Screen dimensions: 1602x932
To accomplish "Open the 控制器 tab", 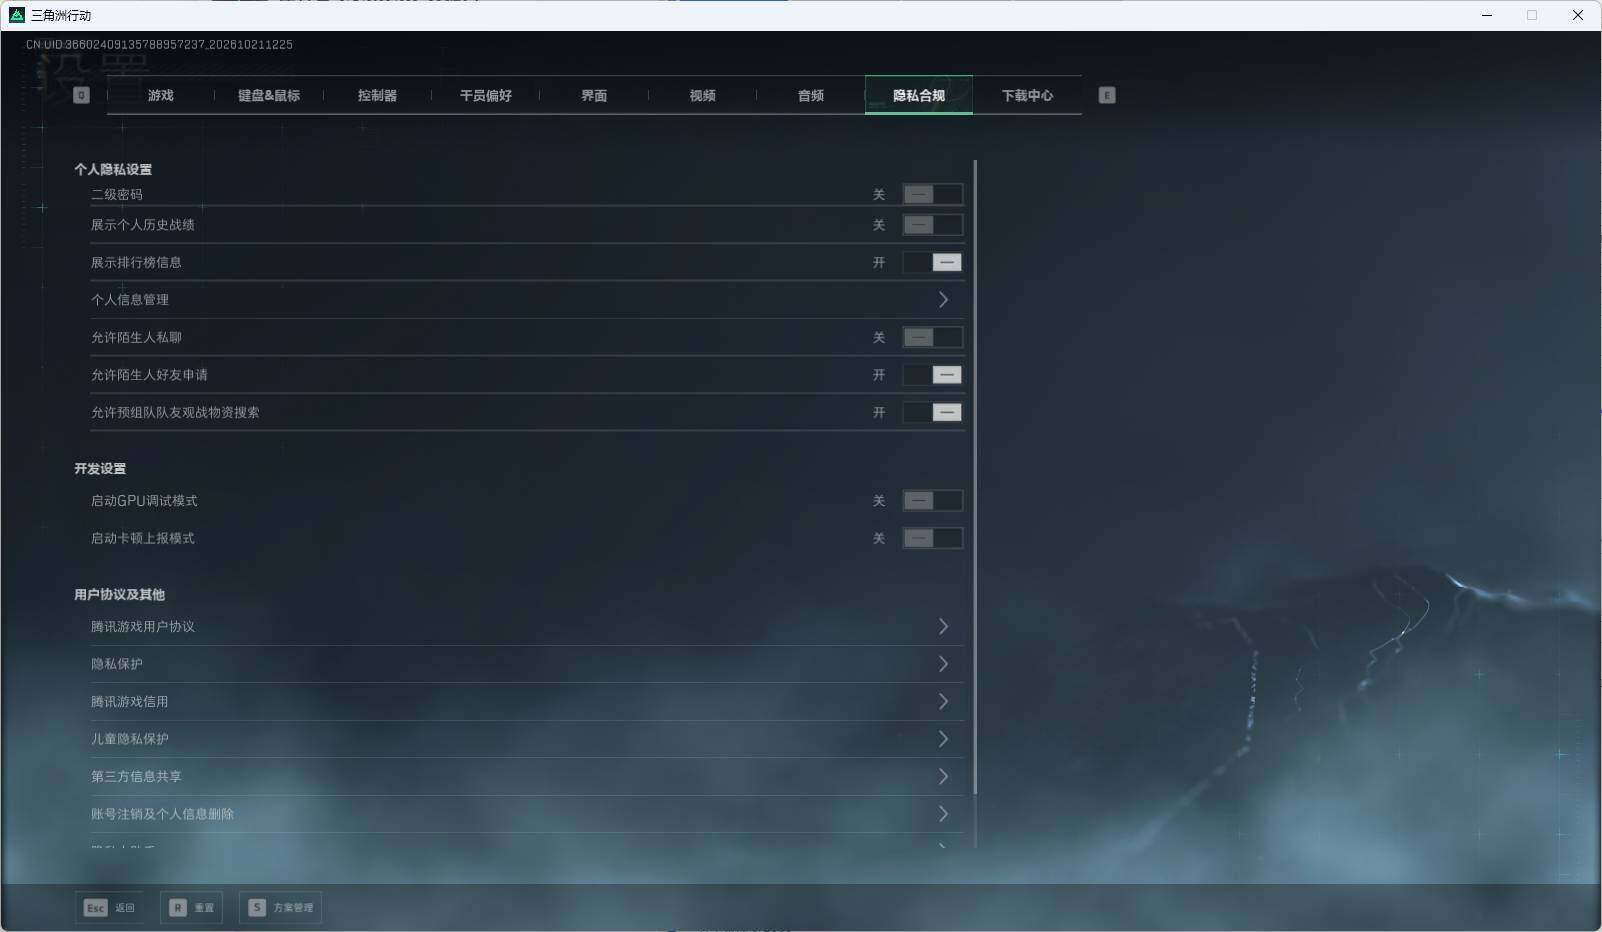I will click(377, 95).
